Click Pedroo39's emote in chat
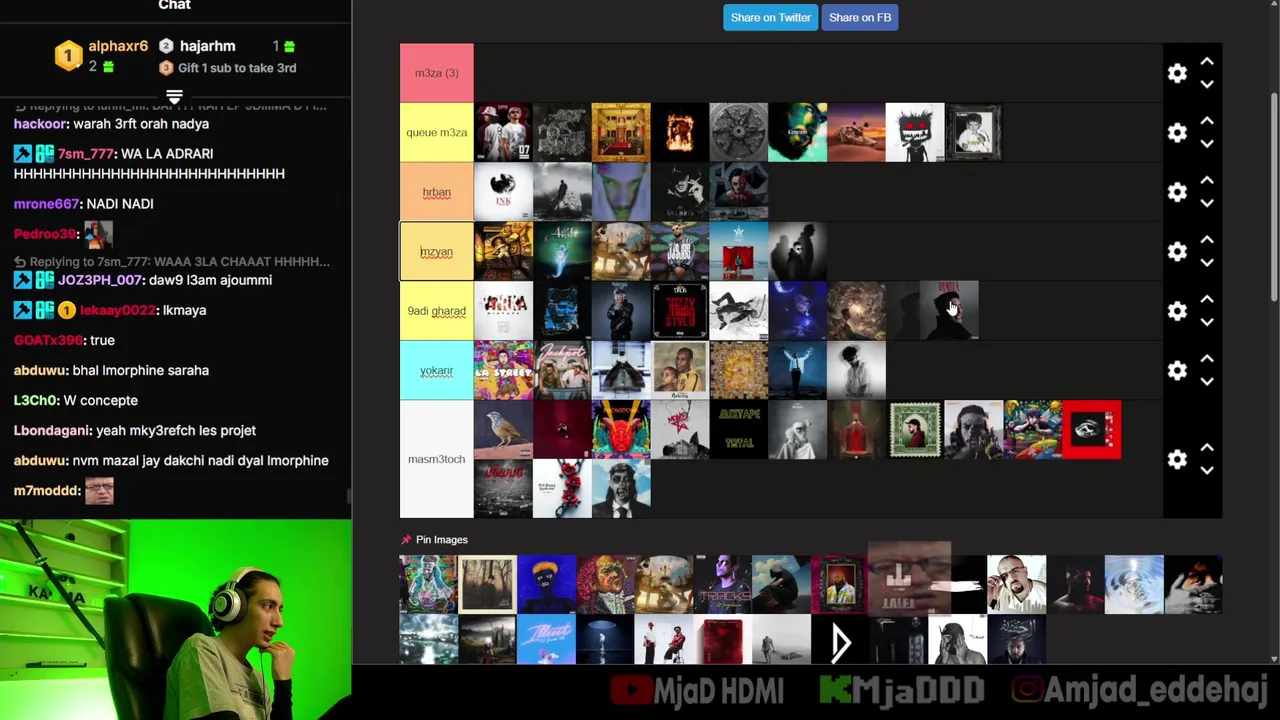This screenshot has height=720, width=1280. (98, 234)
